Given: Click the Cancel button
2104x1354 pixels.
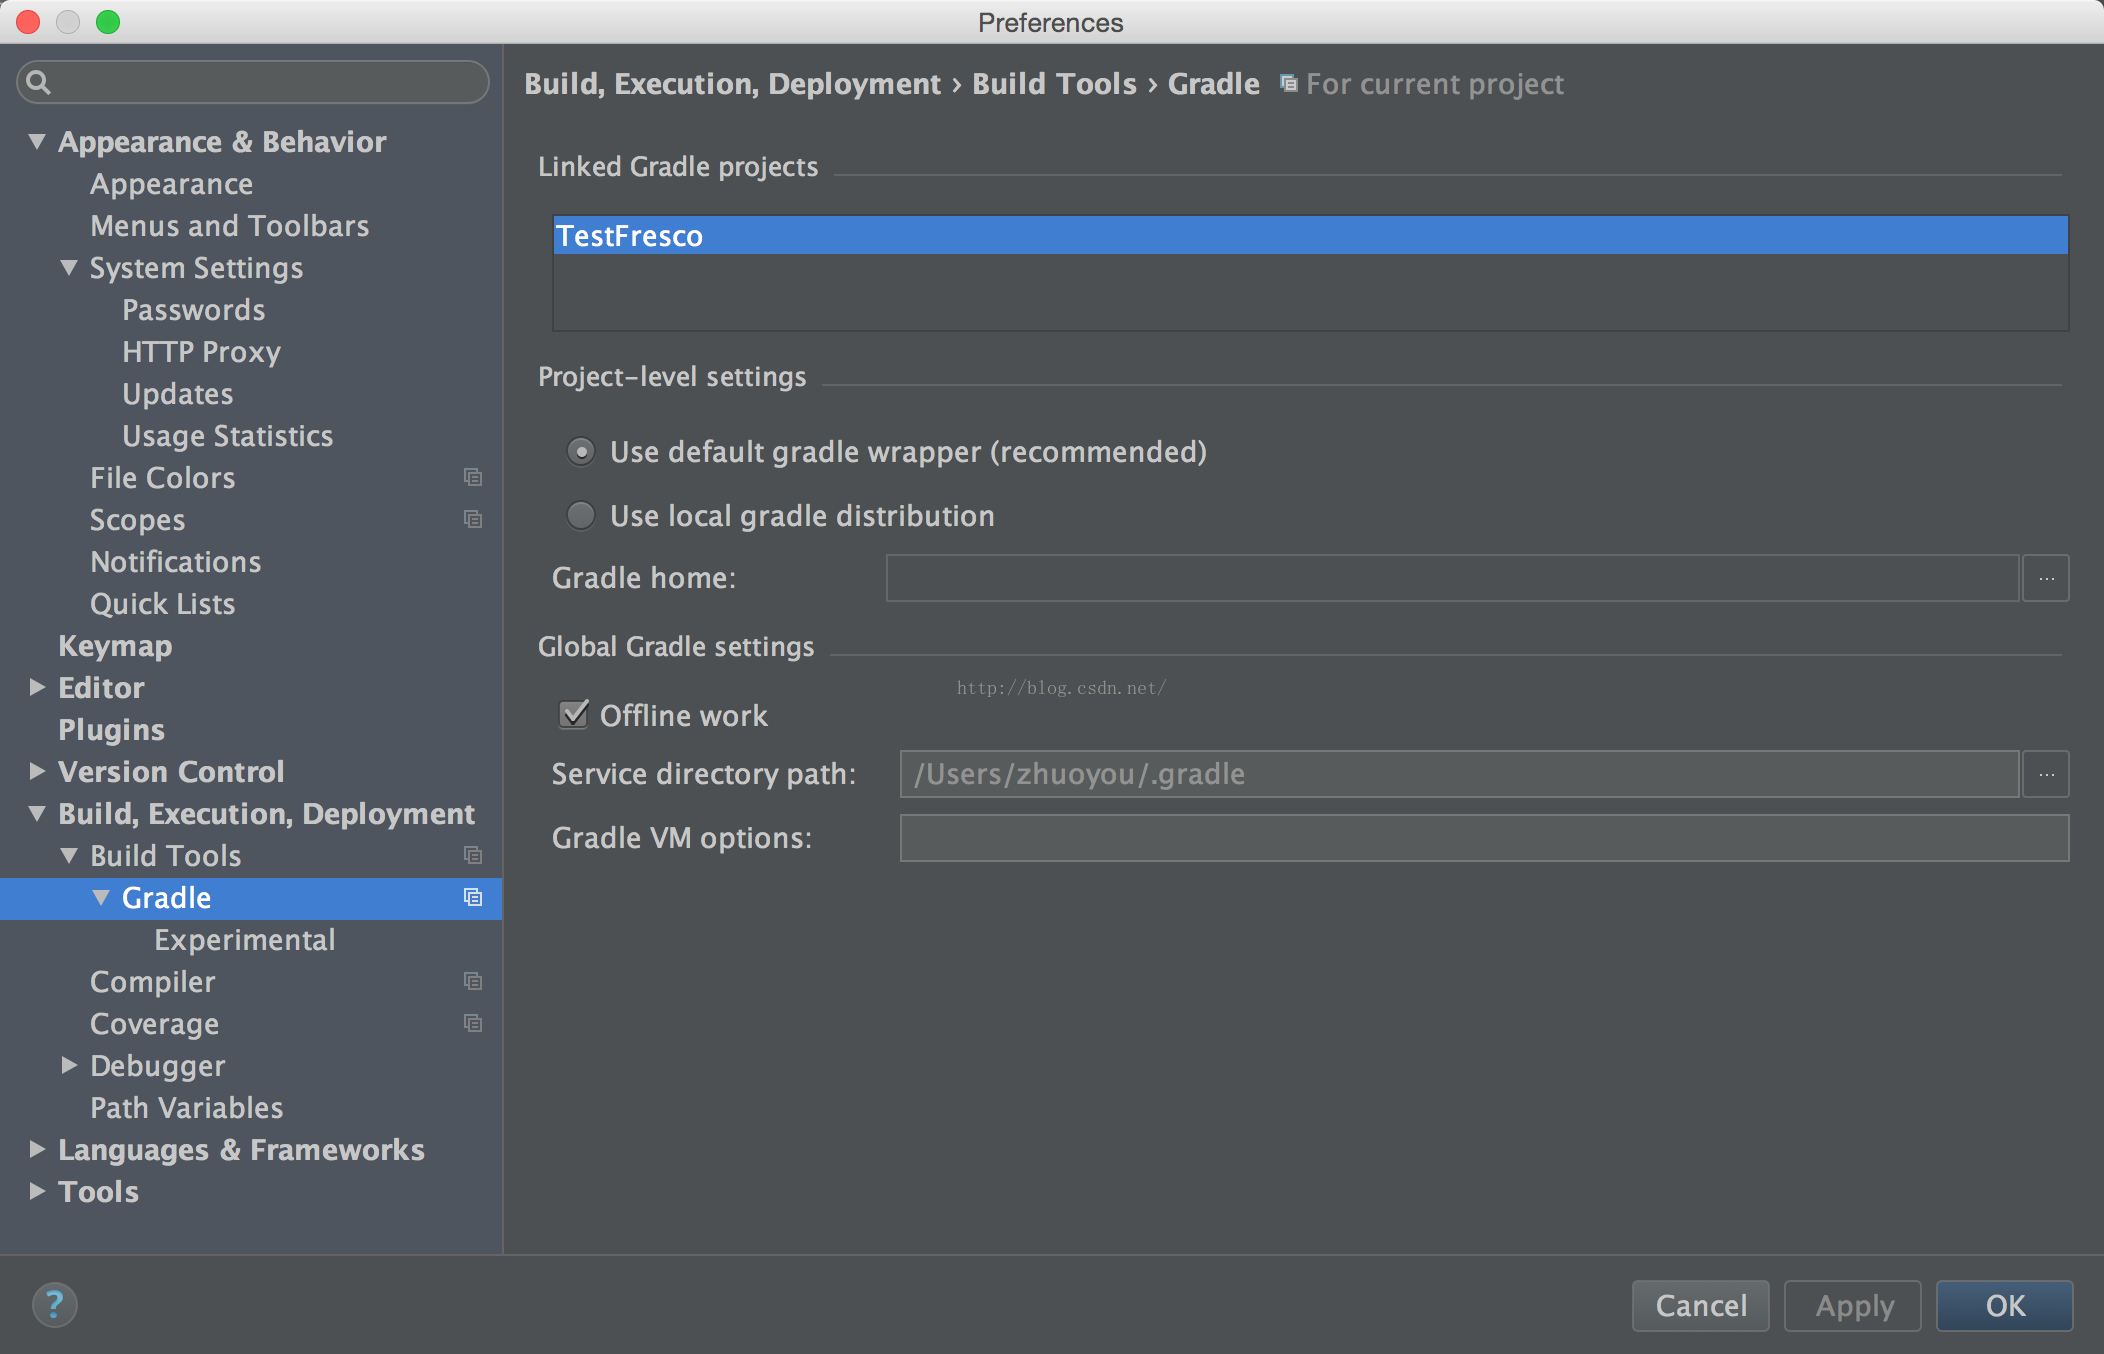Looking at the screenshot, I should (x=1701, y=1306).
